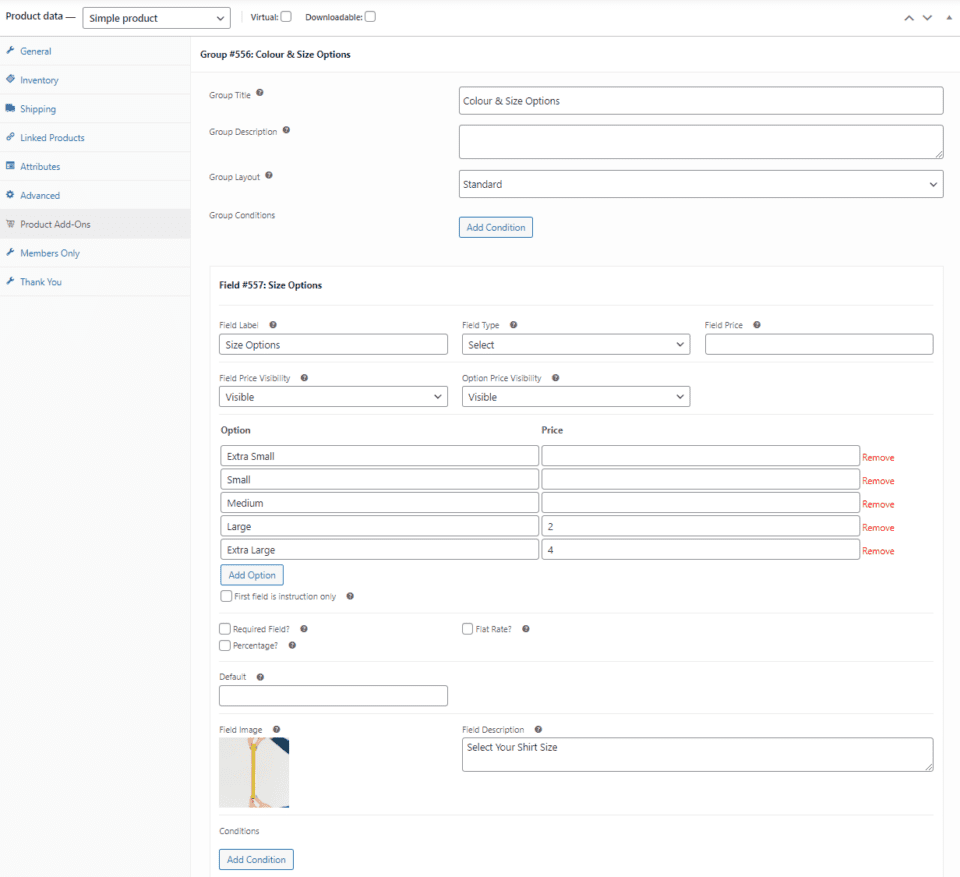This screenshot has height=877, width=960.
Task: Click the Field Image thumbnail
Action: [253, 772]
